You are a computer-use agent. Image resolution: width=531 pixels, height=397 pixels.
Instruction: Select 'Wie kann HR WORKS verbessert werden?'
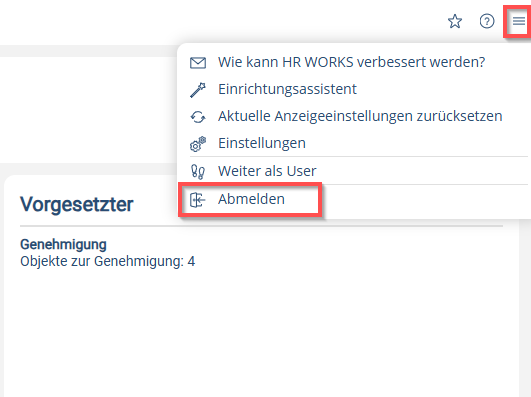coord(352,62)
